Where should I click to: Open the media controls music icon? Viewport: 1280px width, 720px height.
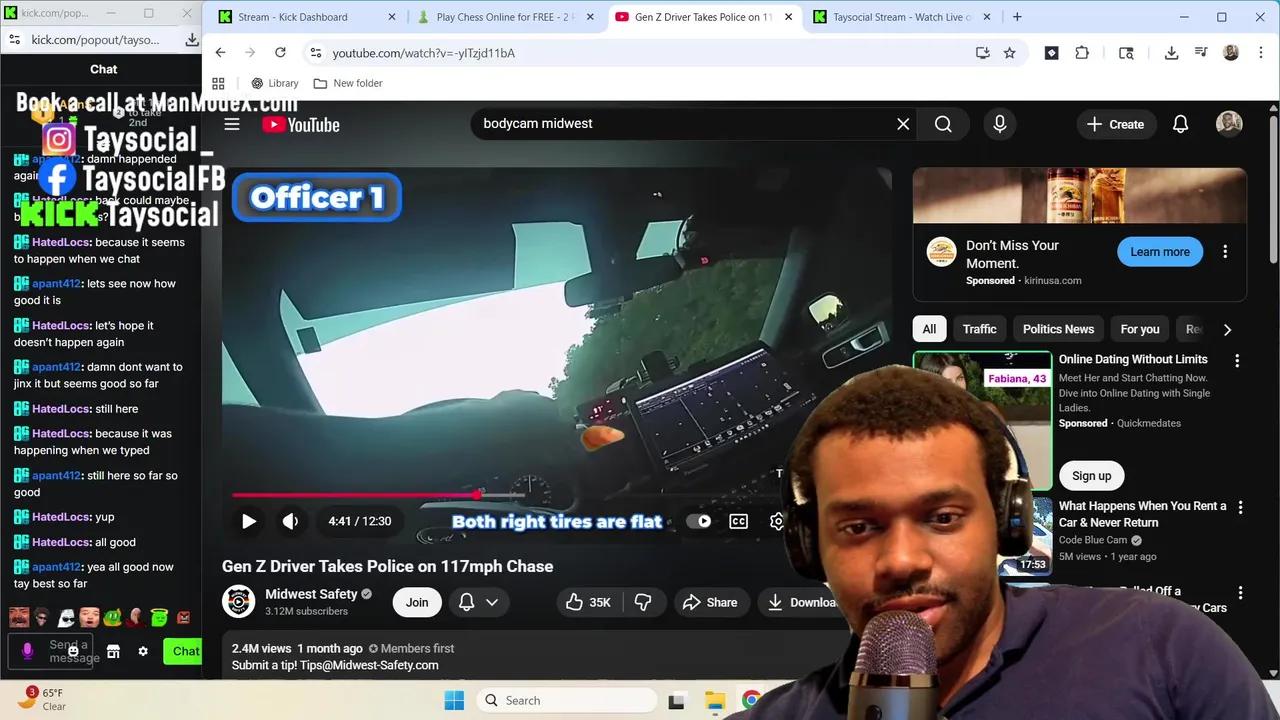tap(1201, 53)
